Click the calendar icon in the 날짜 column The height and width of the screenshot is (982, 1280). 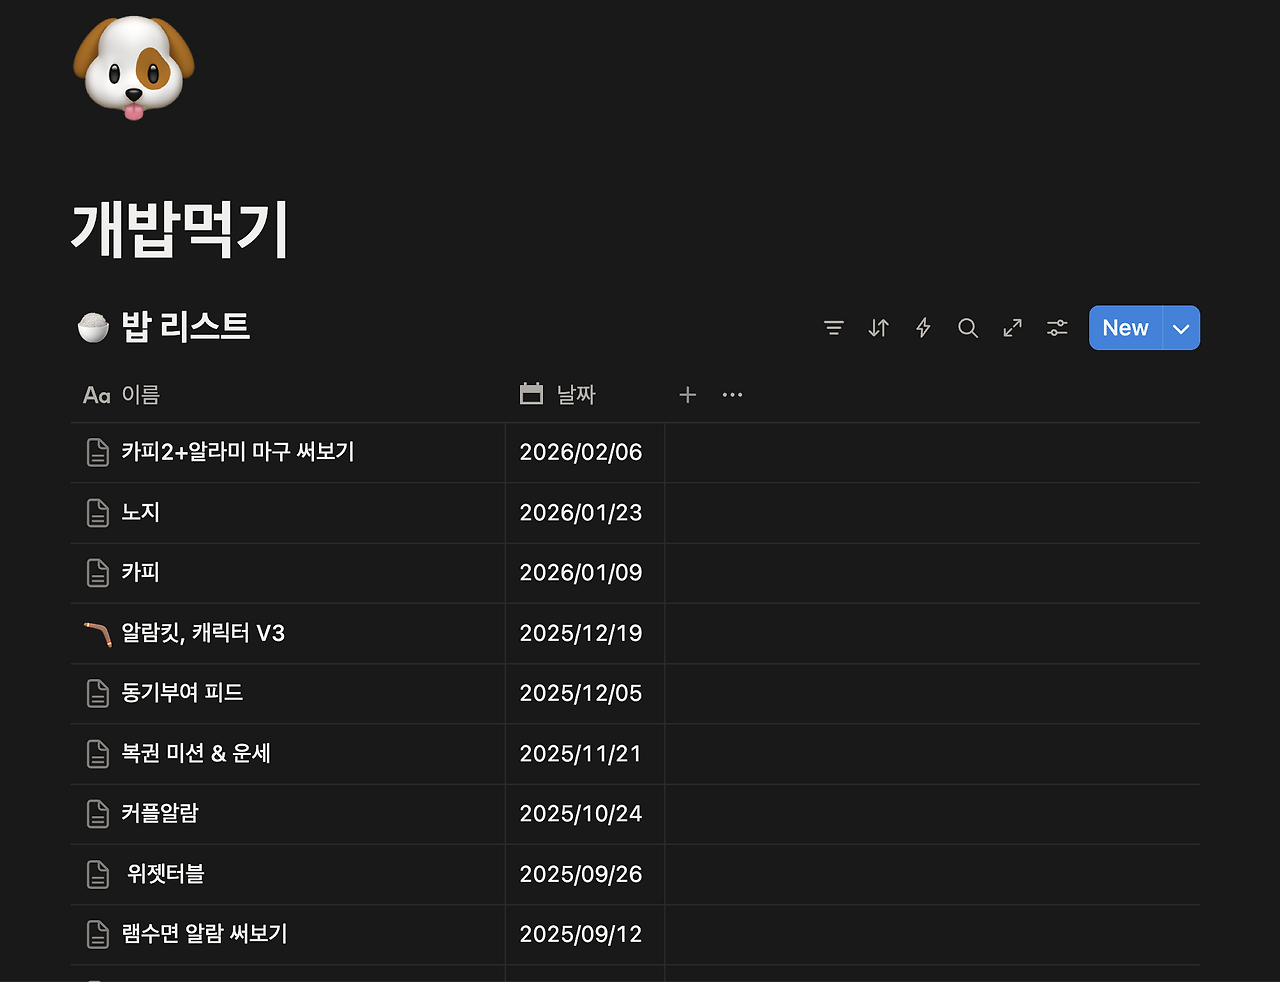coord(531,394)
